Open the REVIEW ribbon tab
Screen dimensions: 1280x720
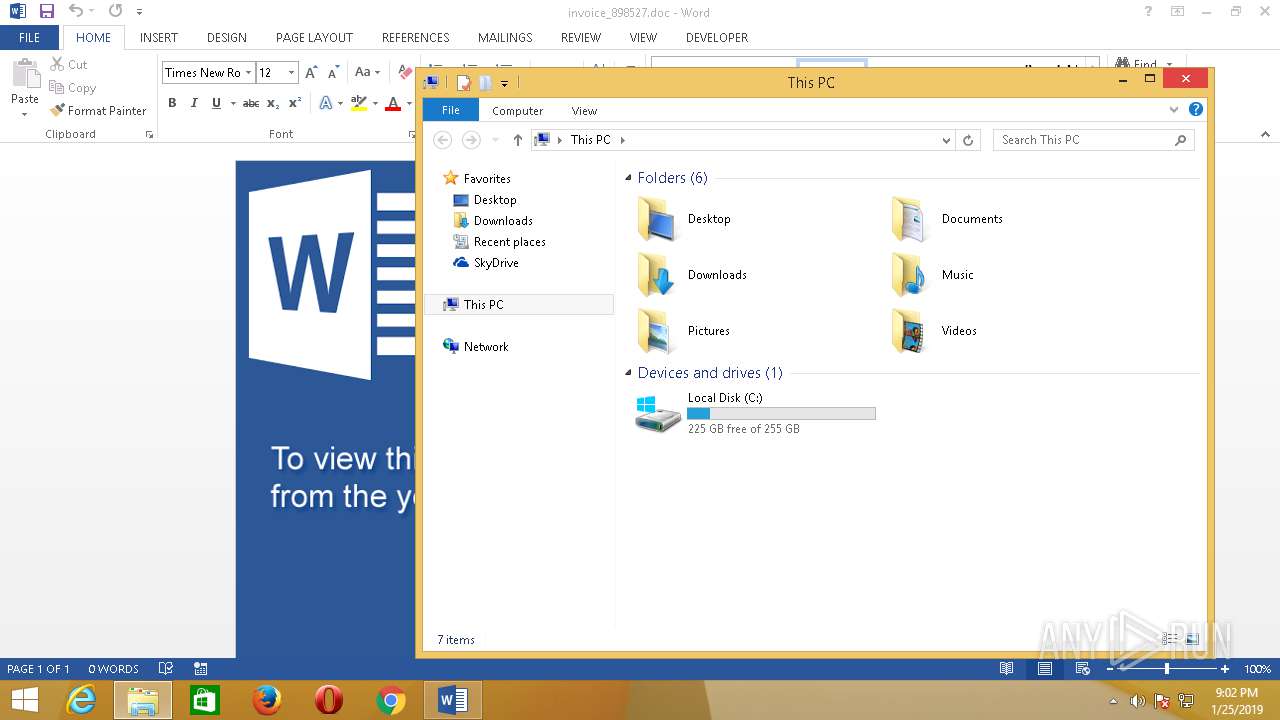pos(581,37)
